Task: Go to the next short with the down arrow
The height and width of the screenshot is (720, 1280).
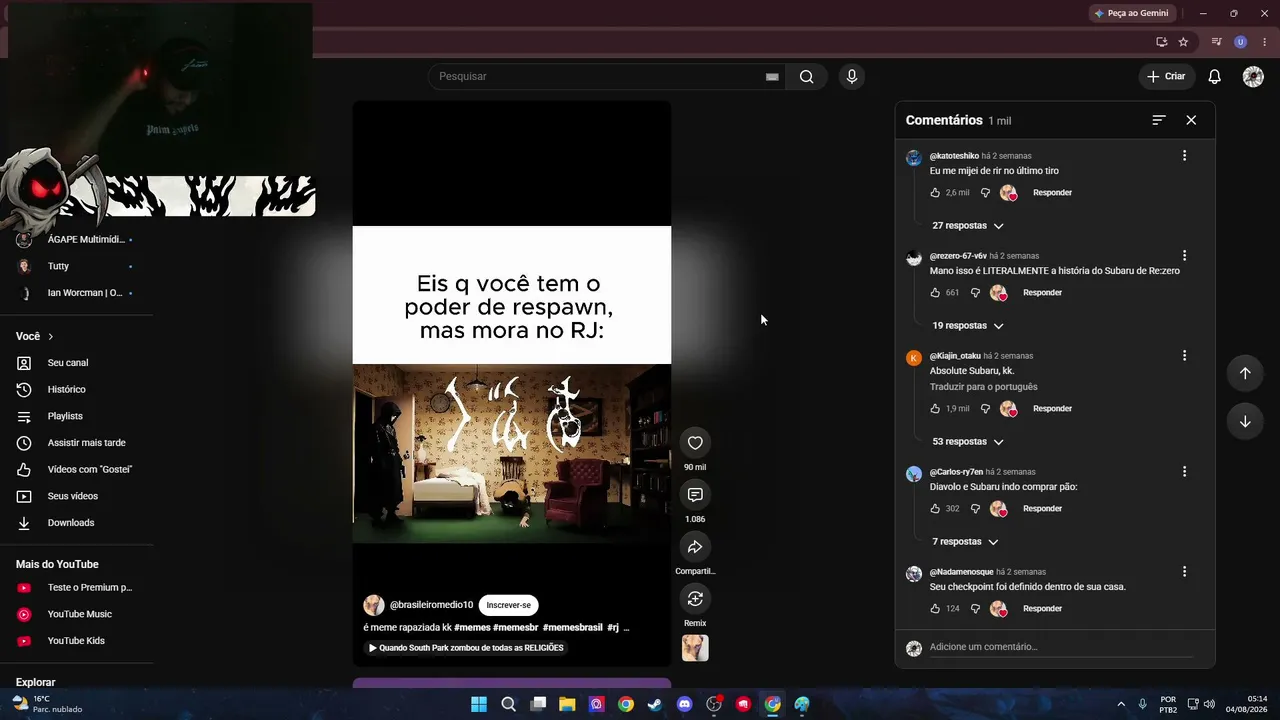Action: click(1245, 421)
